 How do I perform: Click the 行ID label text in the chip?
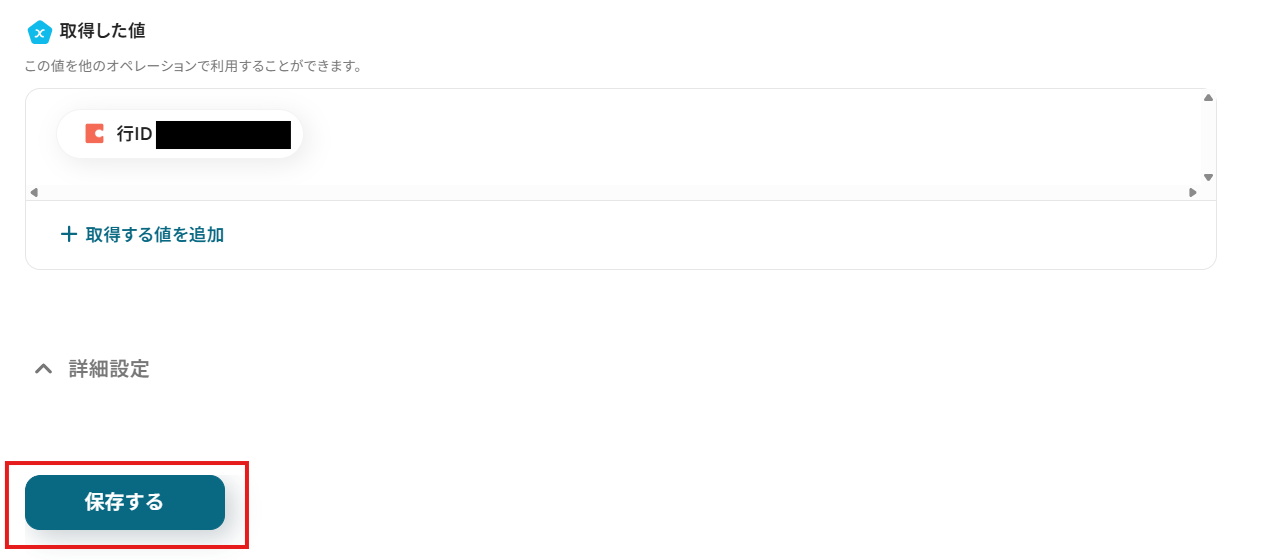click(x=134, y=134)
